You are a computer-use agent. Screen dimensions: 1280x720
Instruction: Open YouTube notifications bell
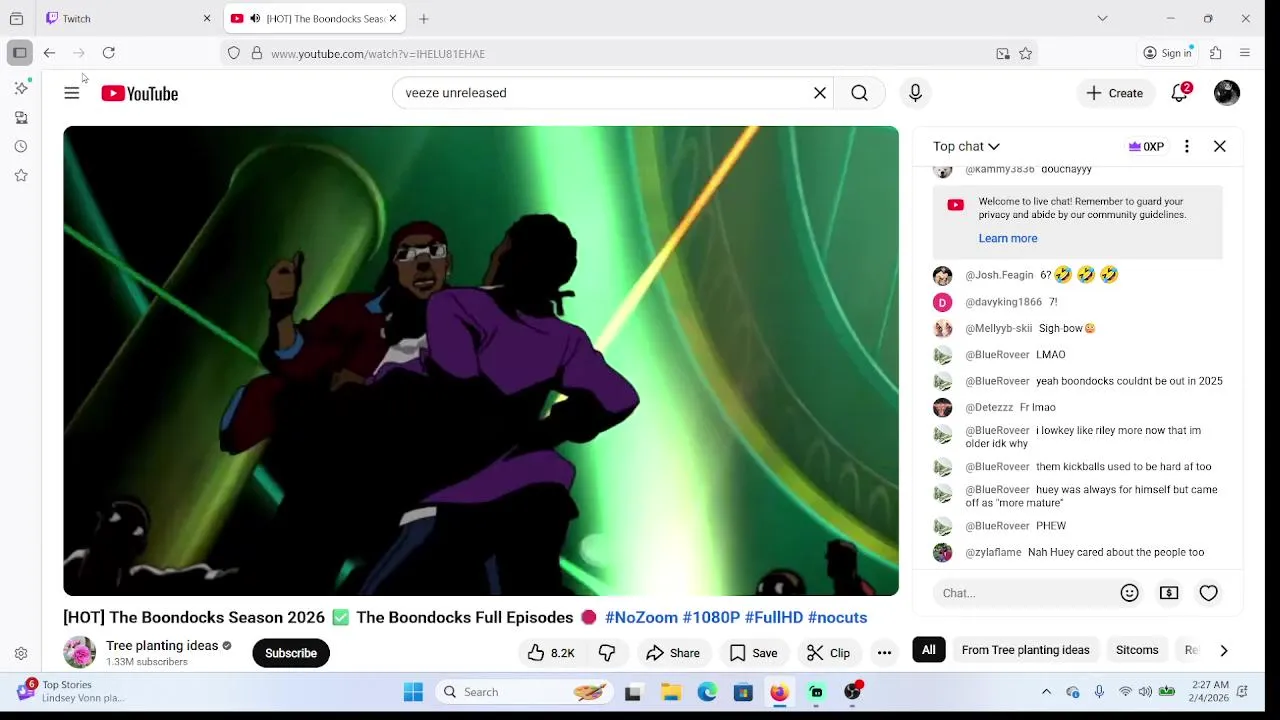click(x=1180, y=93)
